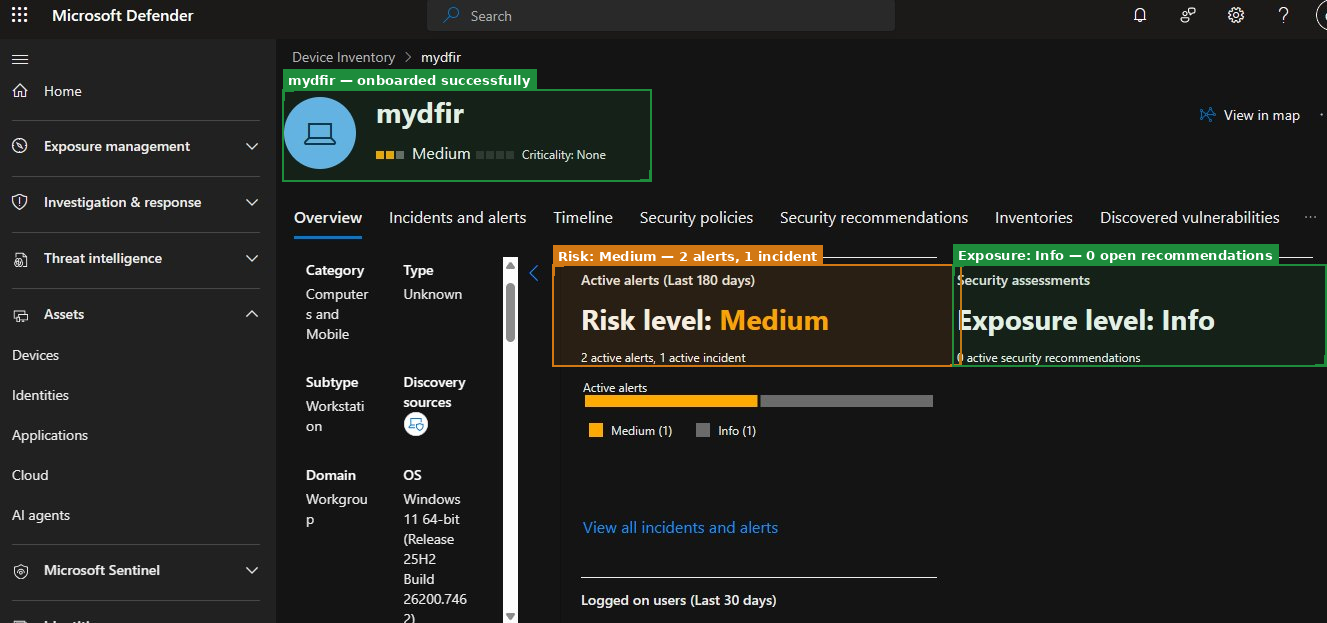Click View all incidents and alerts

click(680, 527)
